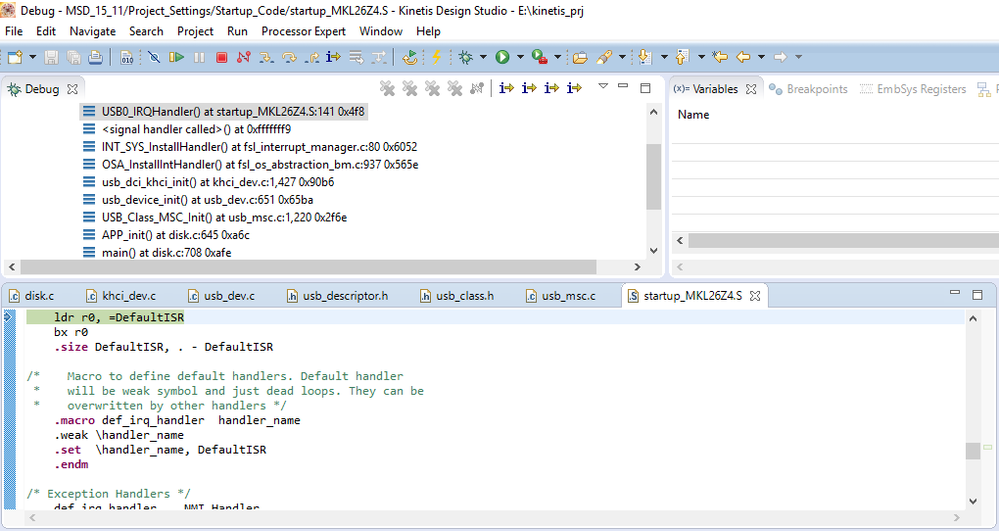Click the Disconnect icon in main toolbar
The image size is (999, 531).
tap(243, 57)
